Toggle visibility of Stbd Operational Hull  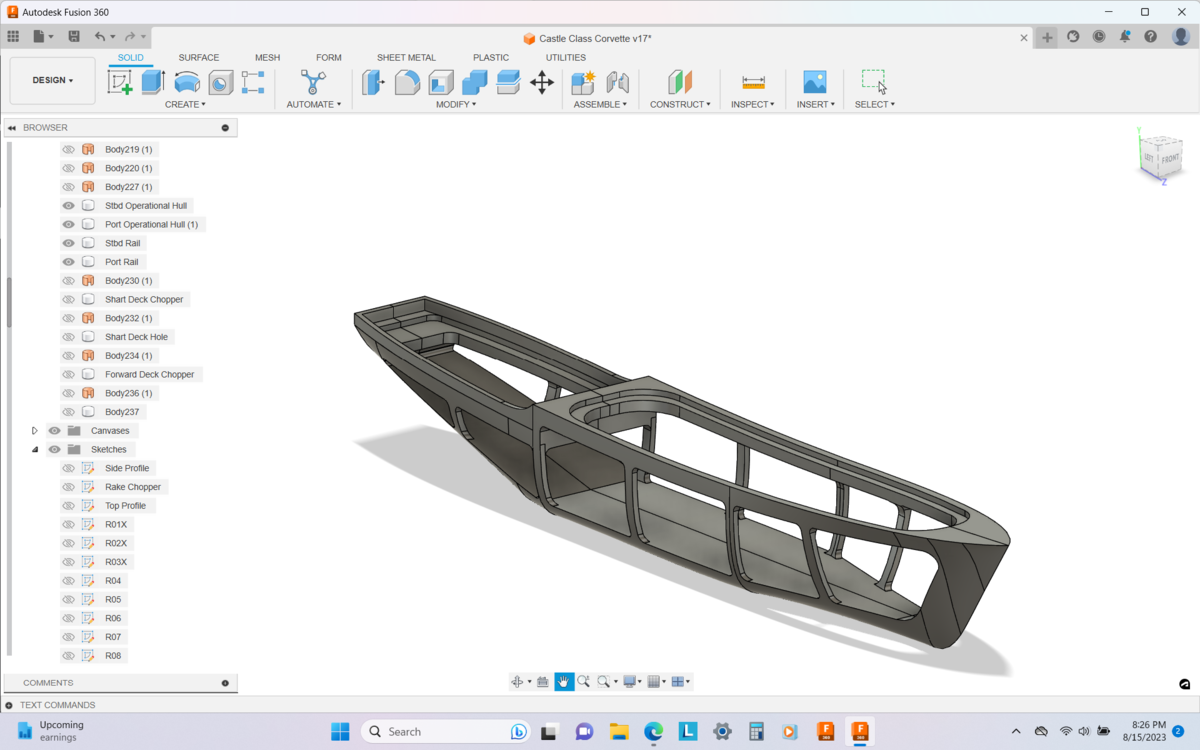tap(69, 206)
